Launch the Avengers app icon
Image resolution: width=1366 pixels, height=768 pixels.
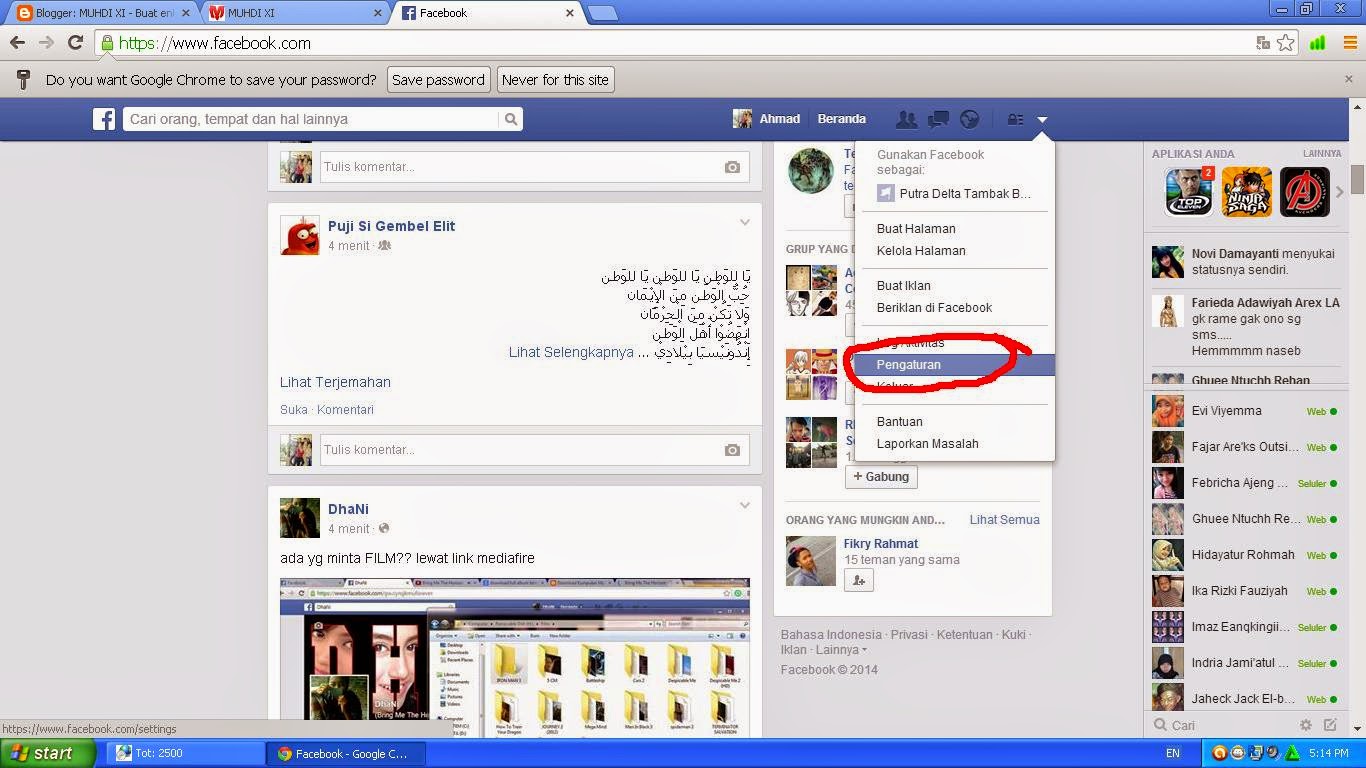(1305, 192)
